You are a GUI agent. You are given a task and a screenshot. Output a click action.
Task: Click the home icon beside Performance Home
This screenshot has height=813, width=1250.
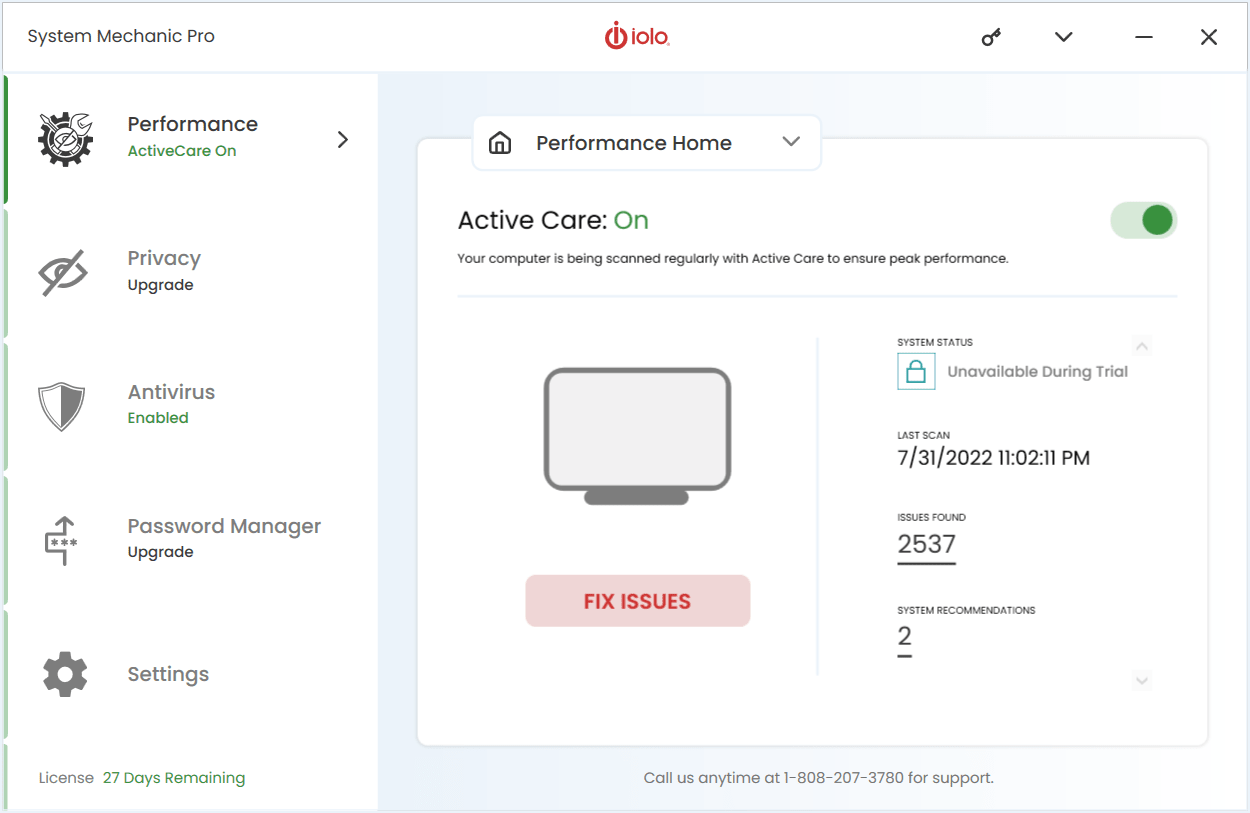(x=500, y=143)
